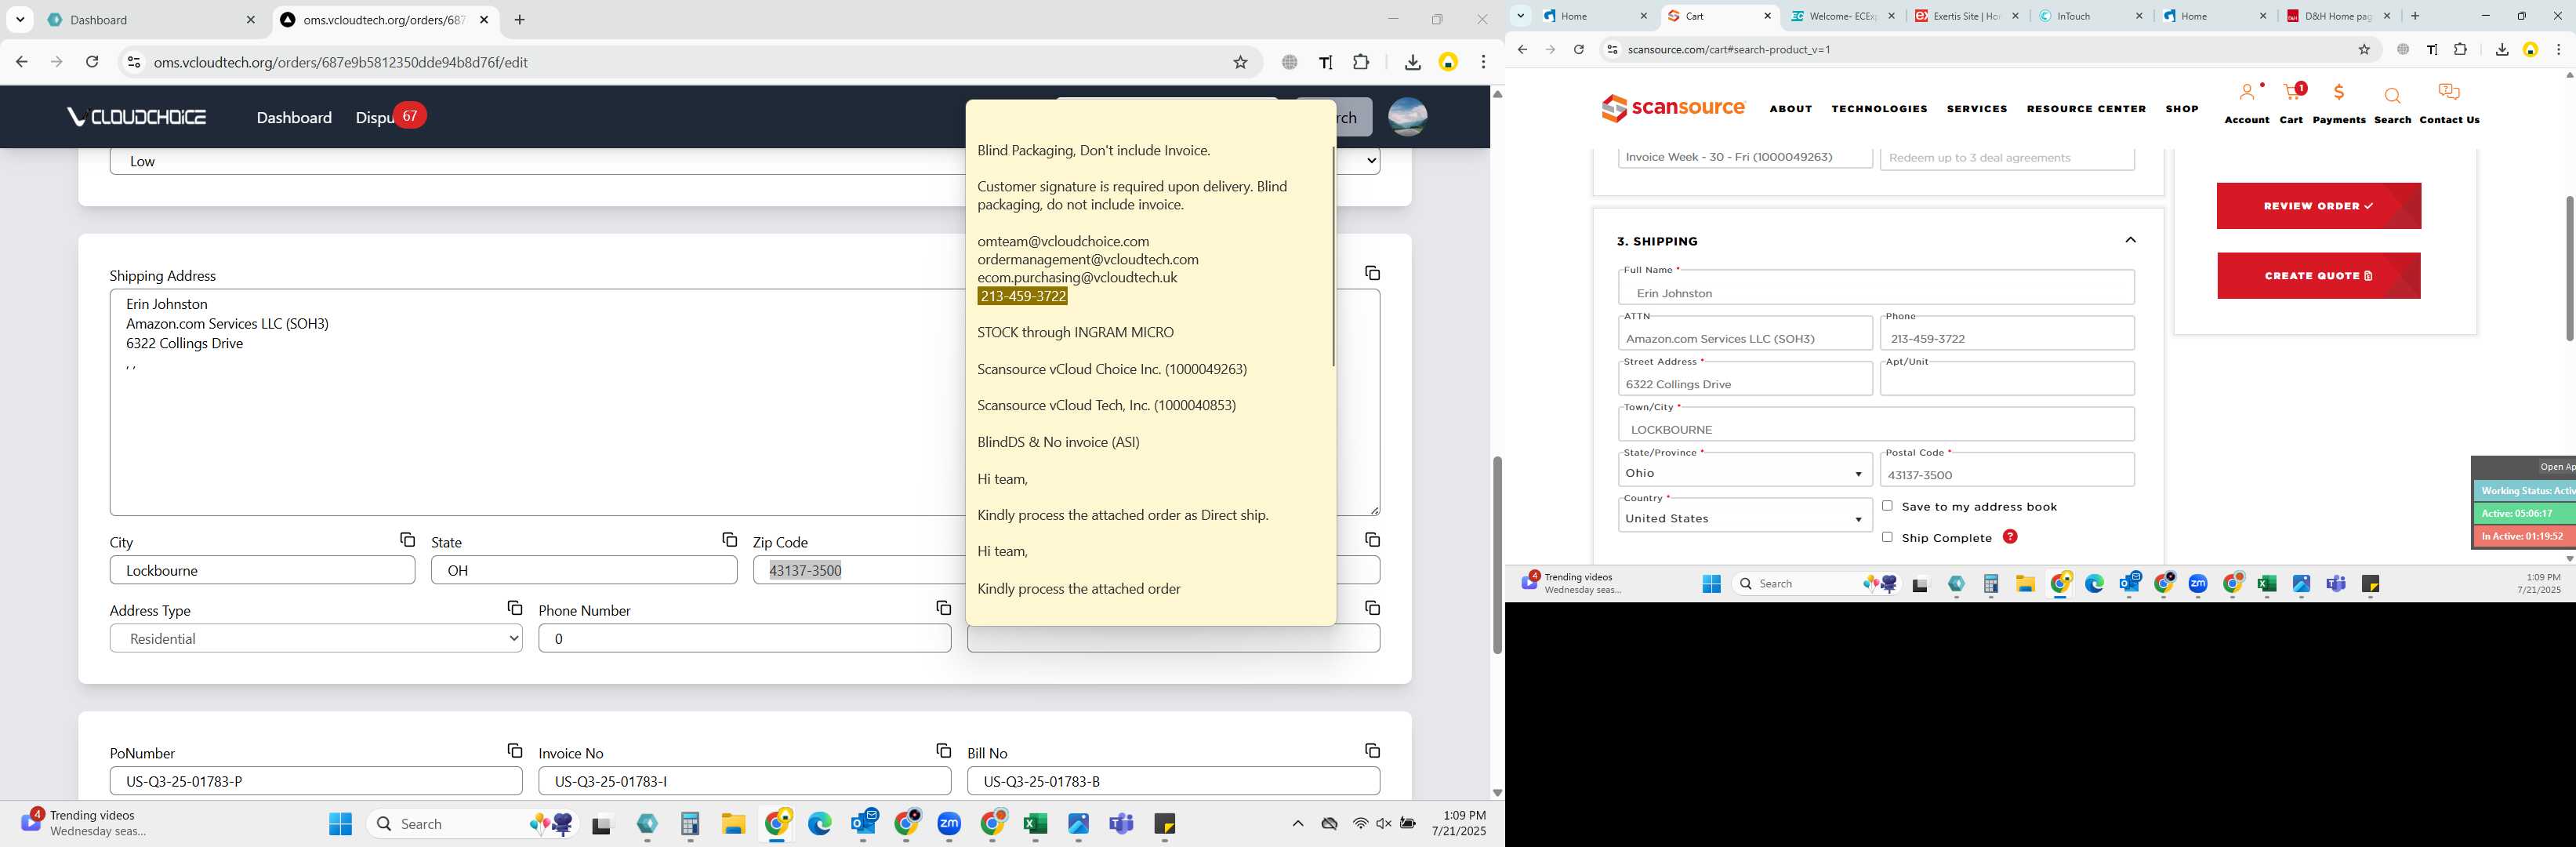Click the REVIEW ORDER button
Image resolution: width=2576 pixels, height=847 pixels.
(x=2318, y=206)
